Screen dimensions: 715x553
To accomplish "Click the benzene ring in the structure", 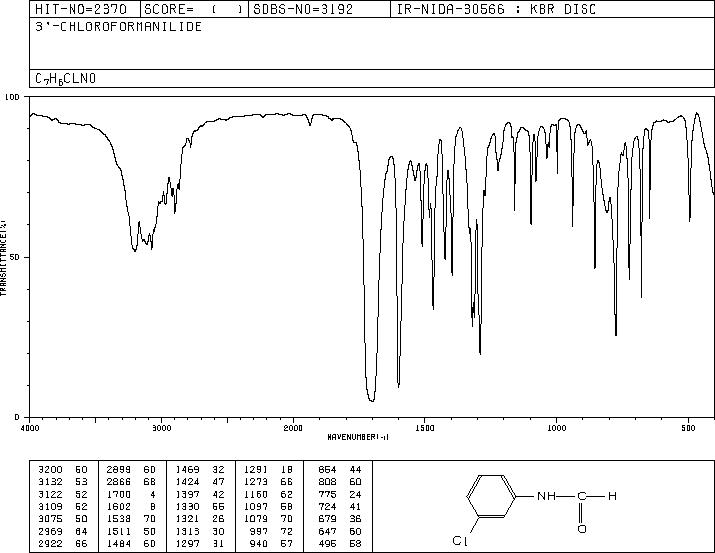I will click(x=492, y=496).
